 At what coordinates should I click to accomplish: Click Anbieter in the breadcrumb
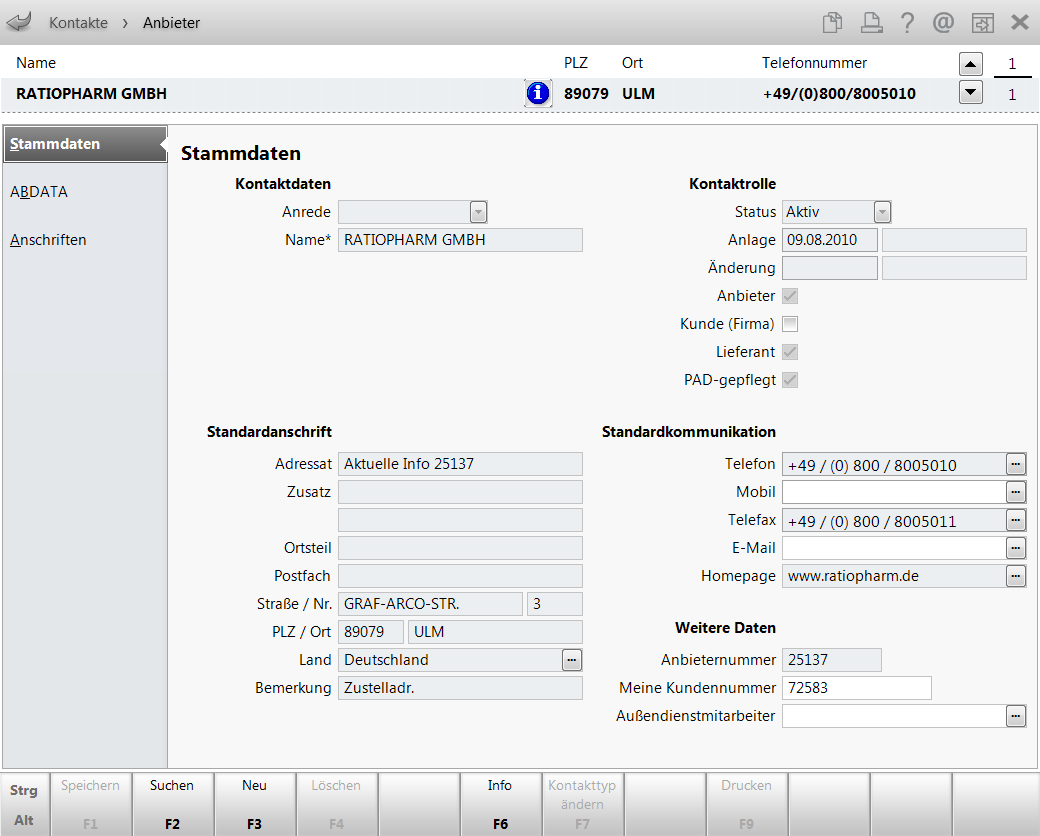coord(171,23)
